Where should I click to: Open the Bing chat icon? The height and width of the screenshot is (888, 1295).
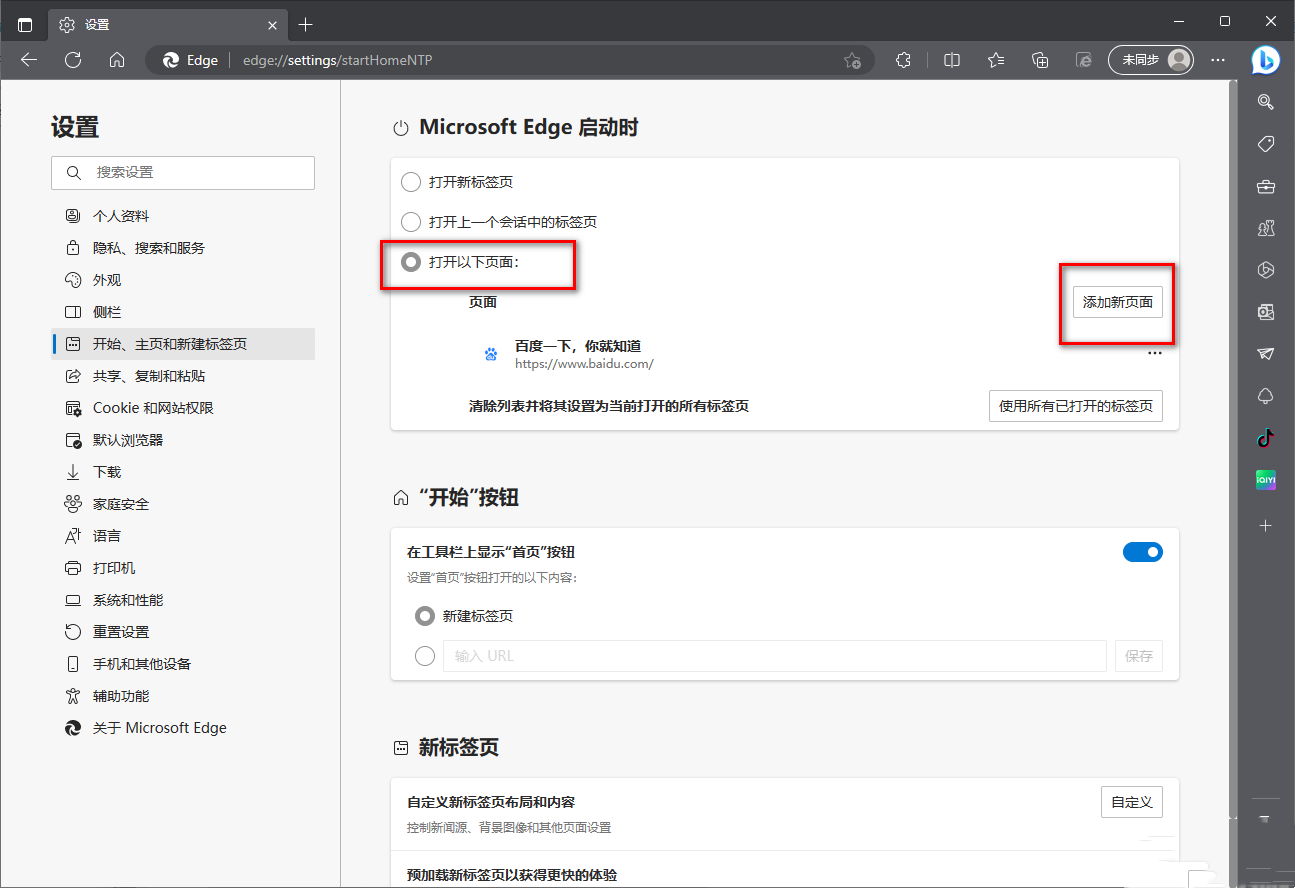coord(1266,60)
